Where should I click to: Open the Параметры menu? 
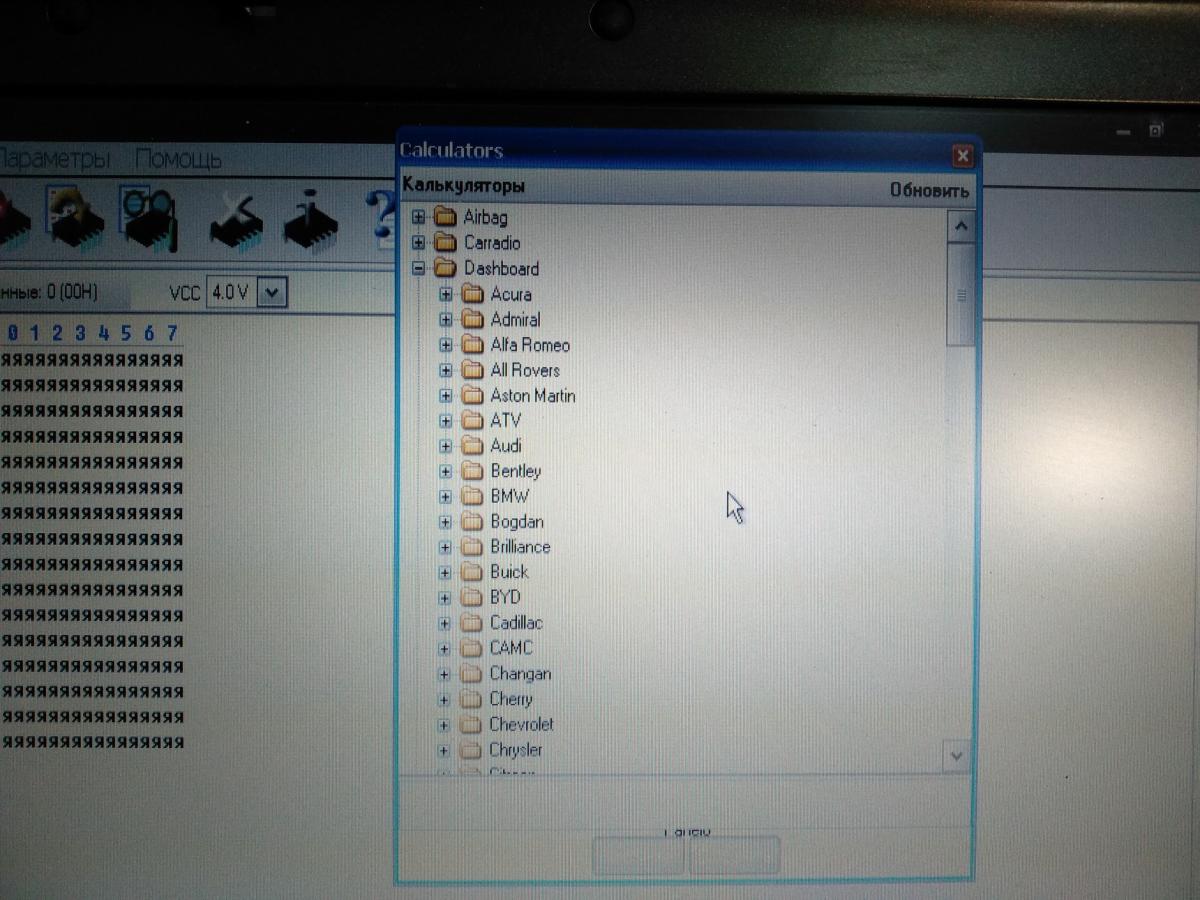pos(53,158)
